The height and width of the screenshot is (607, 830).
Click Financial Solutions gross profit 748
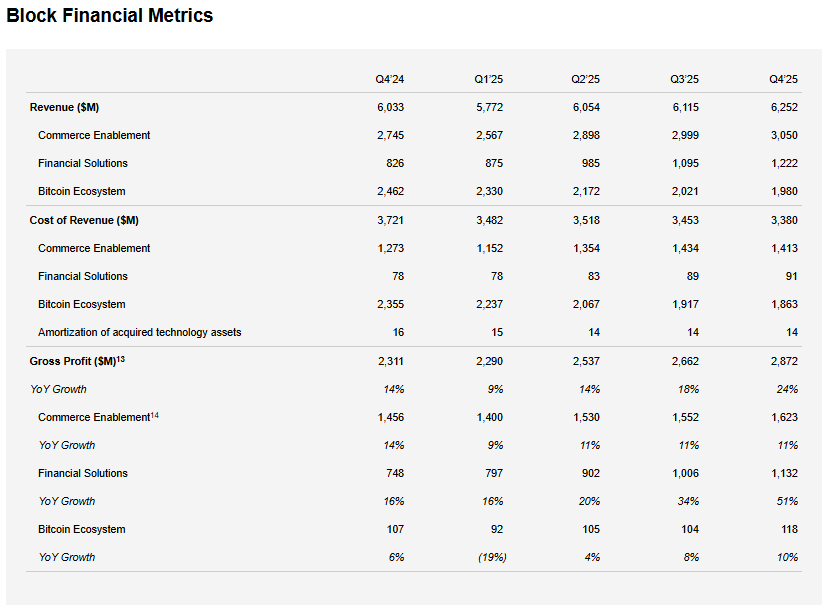tap(395, 473)
